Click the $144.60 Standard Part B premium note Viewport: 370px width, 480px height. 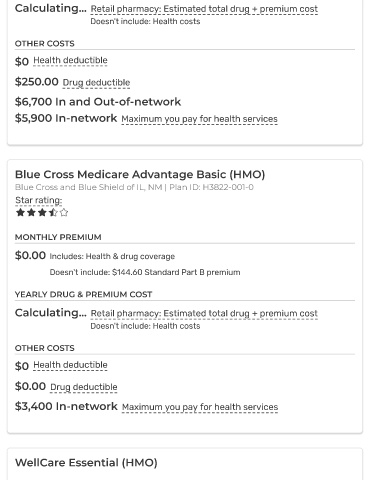coord(145,272)
